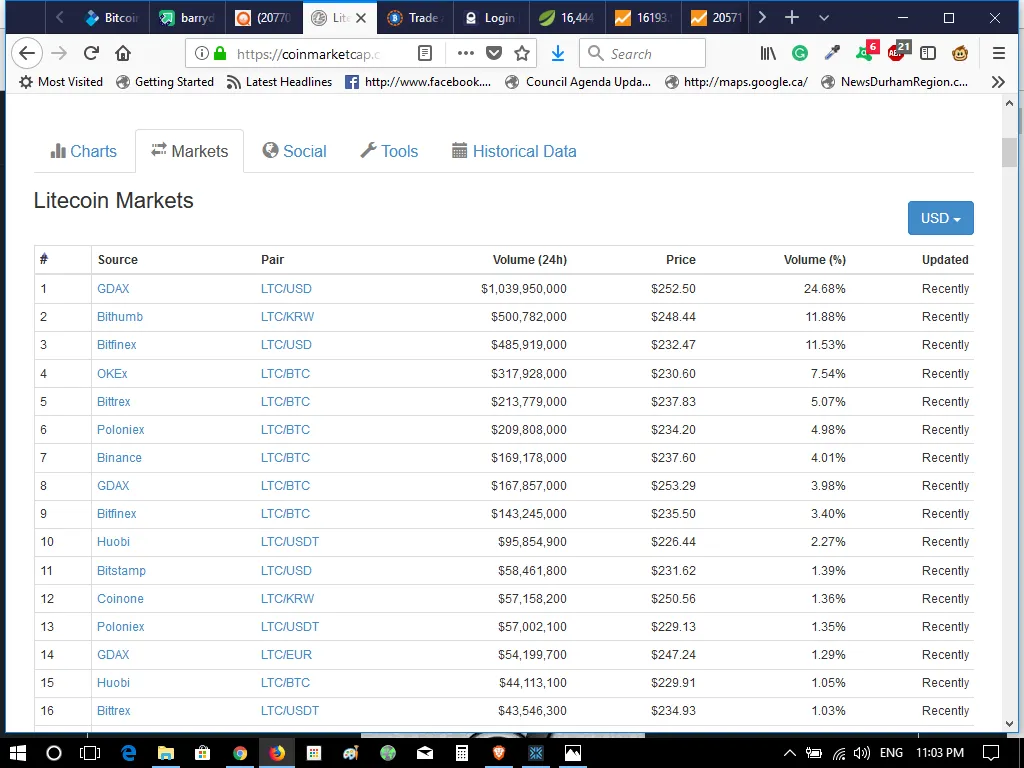Open the Windows Start menu
The height and width of the screenshot is (768, 1024).
[x=18, y=753]
